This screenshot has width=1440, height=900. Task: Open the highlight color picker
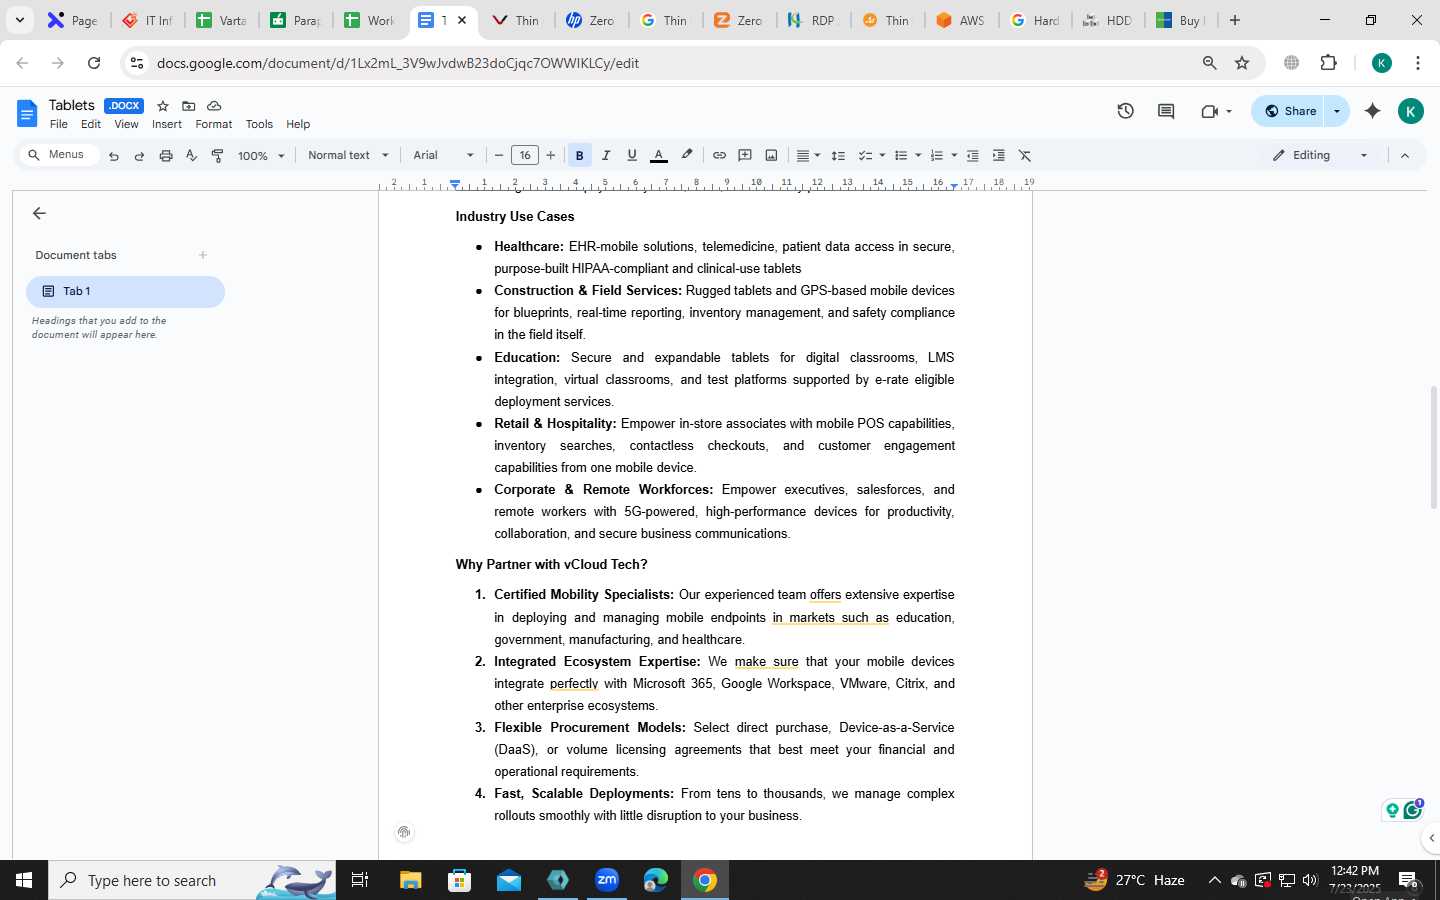[x=686, y=156]
